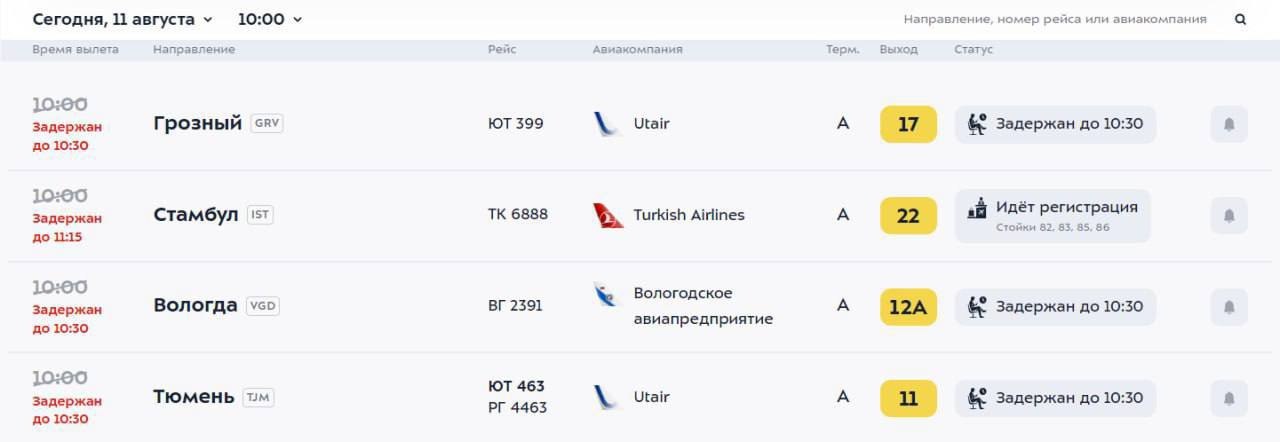Click the Utair logo for Grozny flight
Image resolution: width=1280 pixels, height=442 pixels.
pyautogui.click(x=607, y=124)
